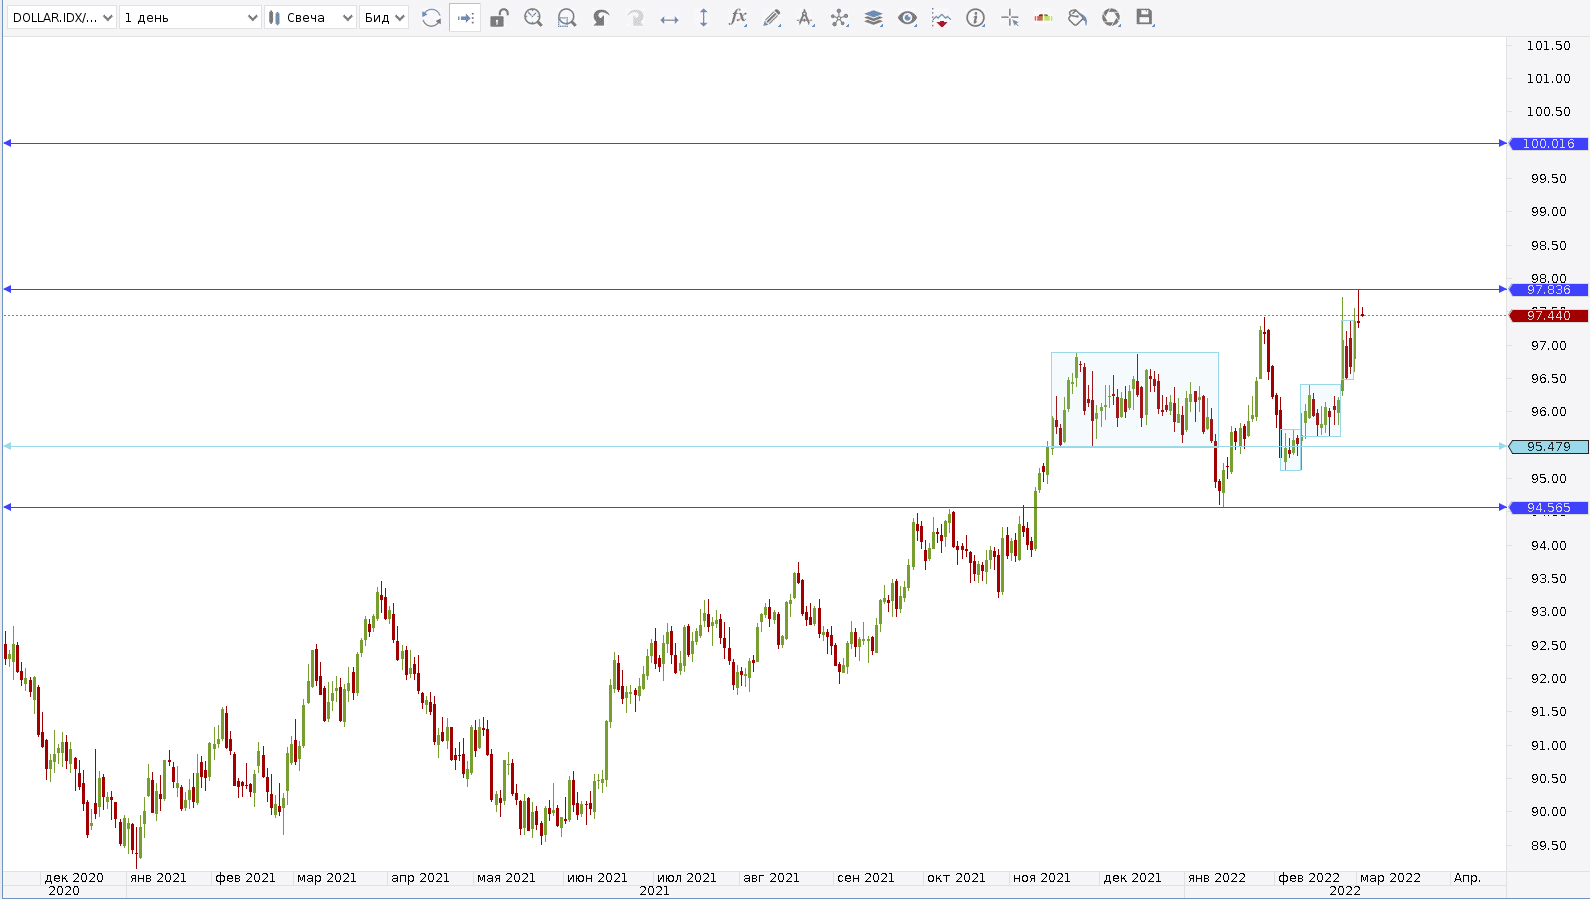Click the 'дек 2020' time axis label
The image size is (1590, 899).
pyautogui.click(x=74, y=878)
